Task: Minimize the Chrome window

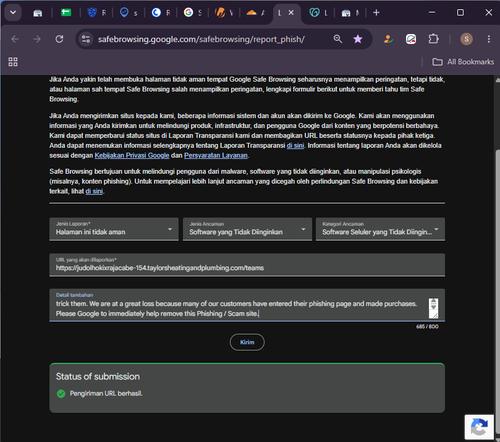Action: click(432, 13)
